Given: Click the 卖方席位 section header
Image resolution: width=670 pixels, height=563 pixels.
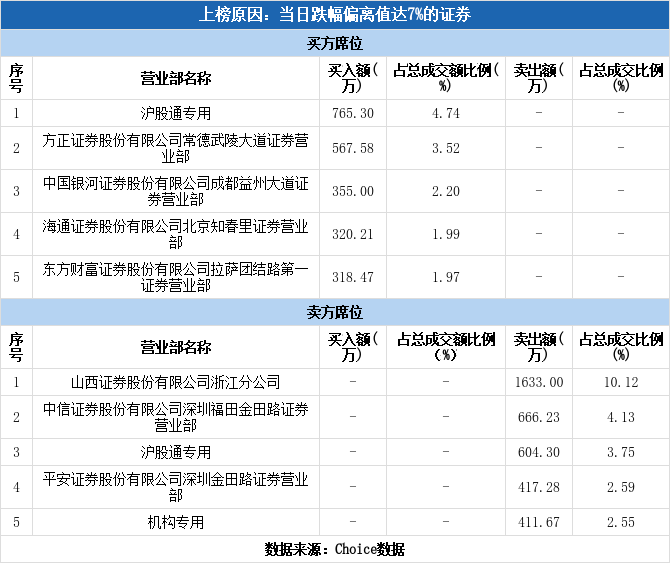Looking at the screenshot, I should click(335, 312).
